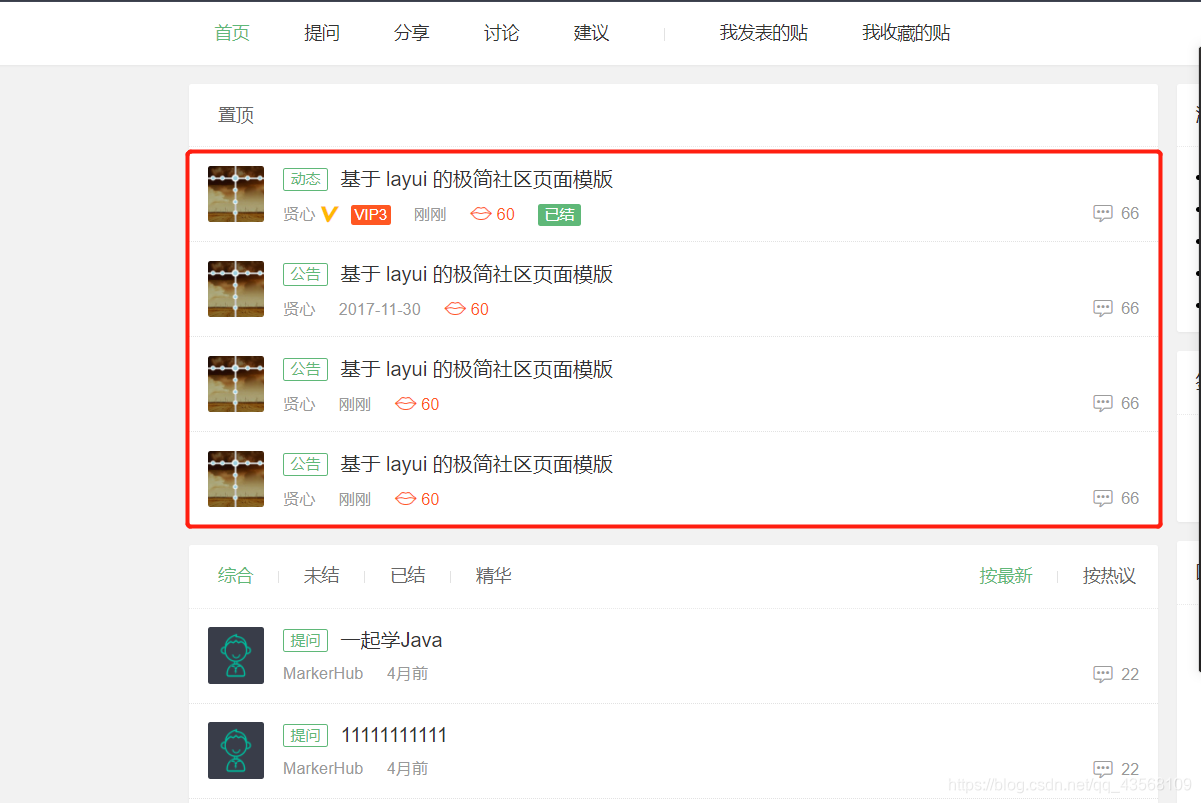
Task: Sort posts with 按热议
Action: pos(1109,575)
